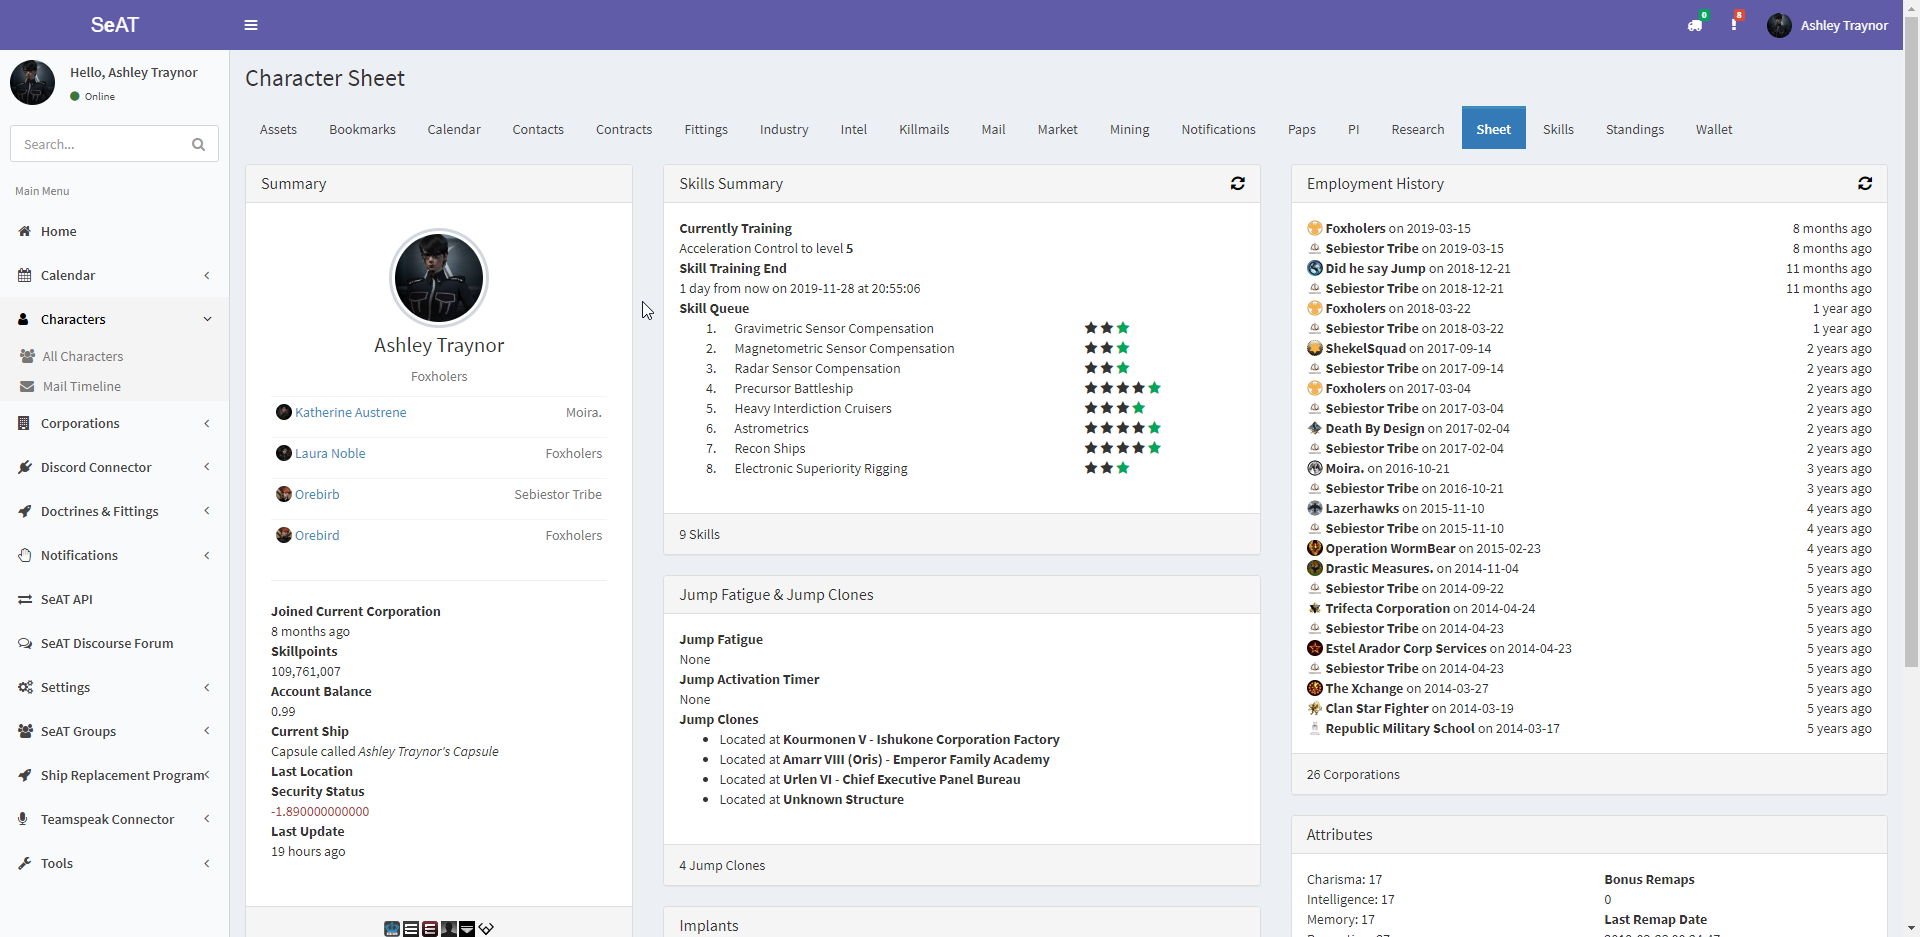Click the SeAT API exchange-arrows icon
Screen dimensions: 1920x937
point(24,599)
